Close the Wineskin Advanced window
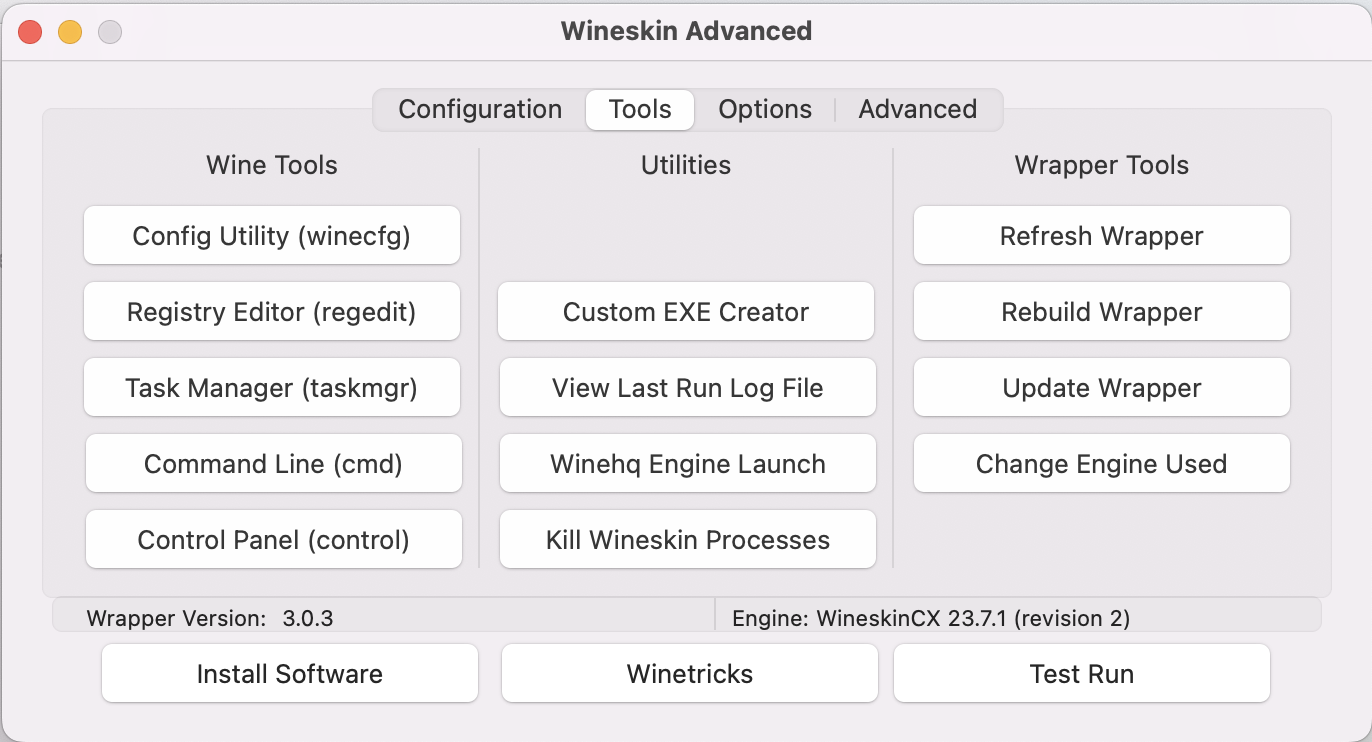 30,32
